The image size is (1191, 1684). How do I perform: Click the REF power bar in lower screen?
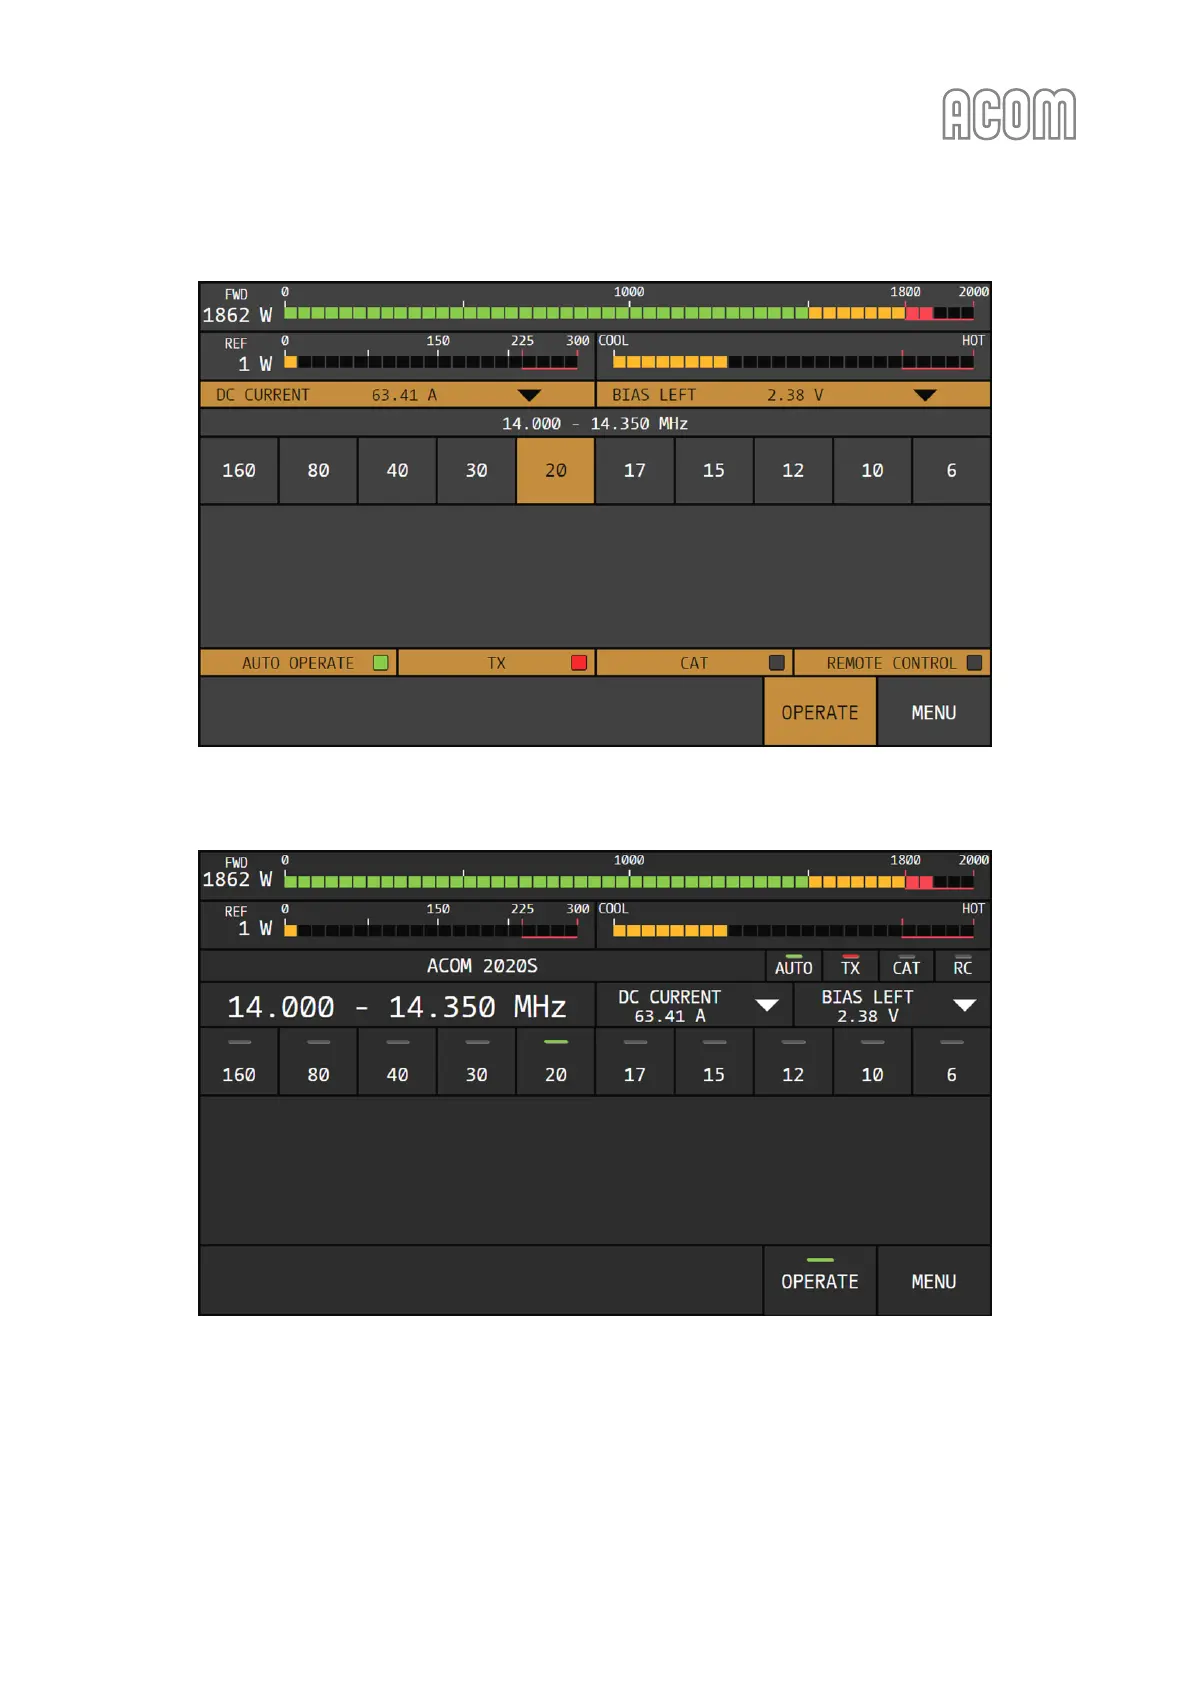(x=431, y=930)
